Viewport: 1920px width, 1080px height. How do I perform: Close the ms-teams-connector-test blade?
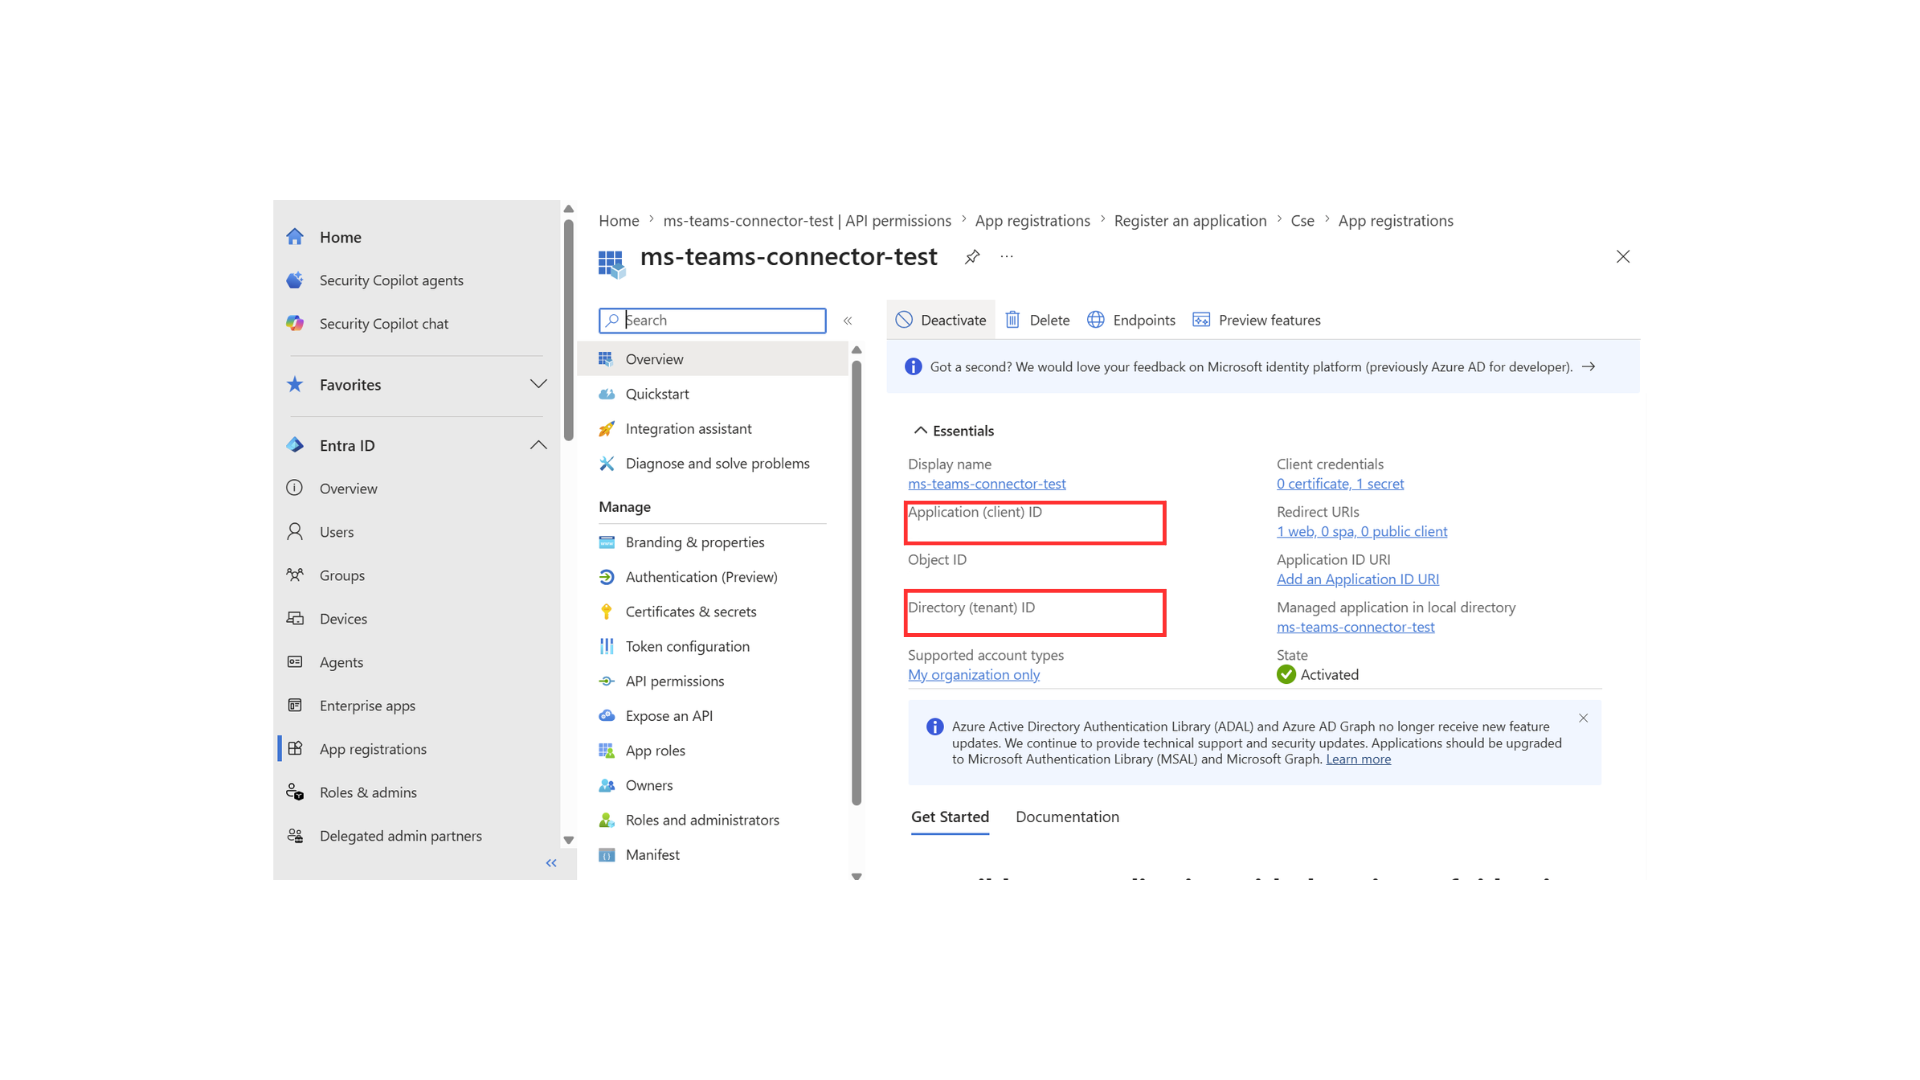1623,257
